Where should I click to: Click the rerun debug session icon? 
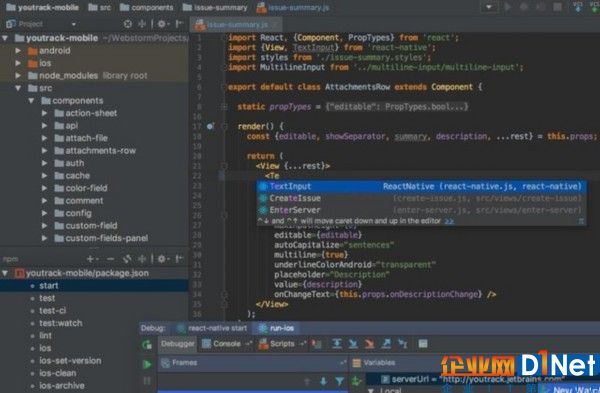point(147,344)
